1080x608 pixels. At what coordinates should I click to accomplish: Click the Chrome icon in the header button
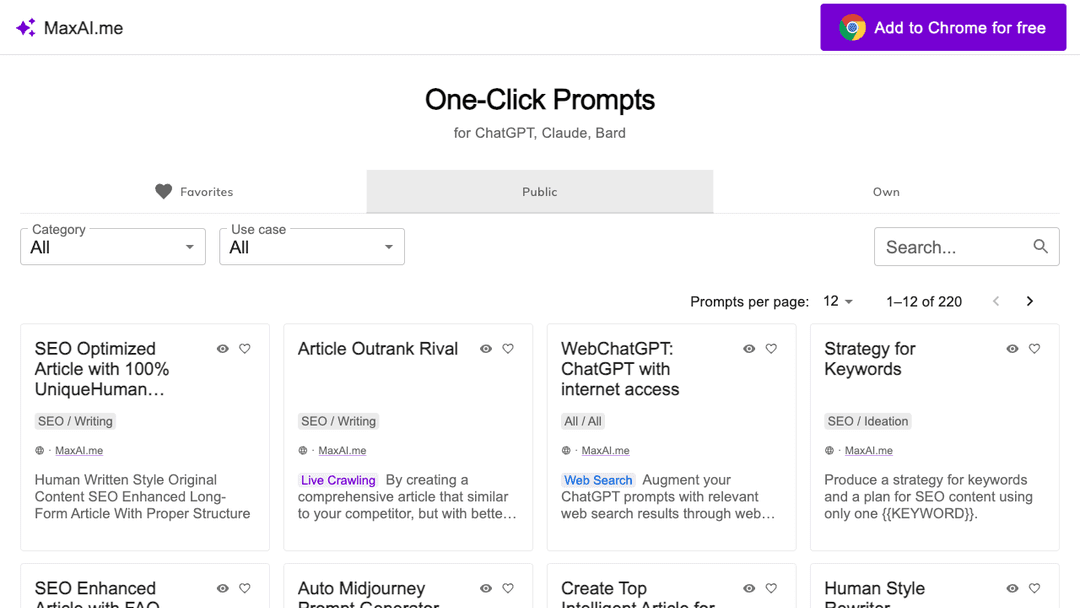point(852,27)
